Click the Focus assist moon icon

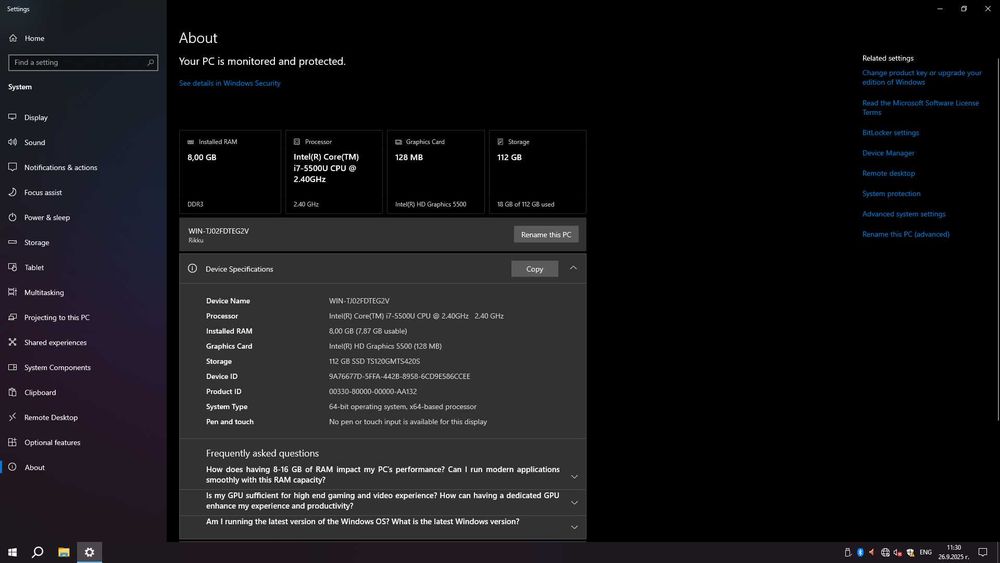point(12,192)
